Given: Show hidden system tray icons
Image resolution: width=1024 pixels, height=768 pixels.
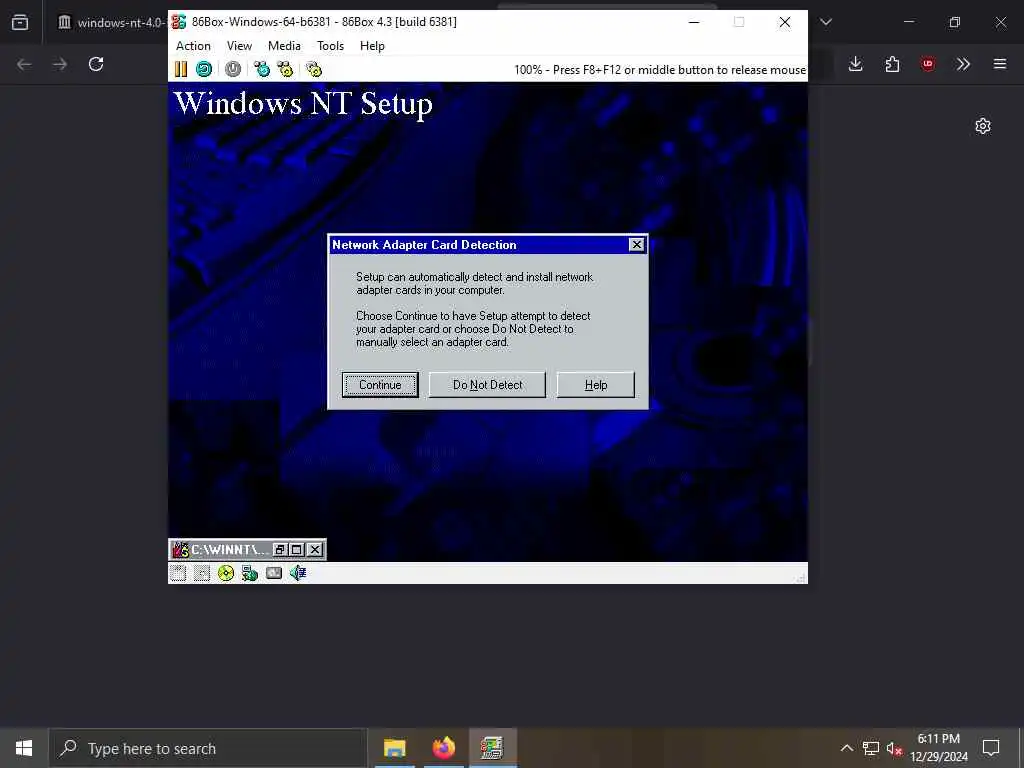Looking at the screenshot, I should point(846,748).
